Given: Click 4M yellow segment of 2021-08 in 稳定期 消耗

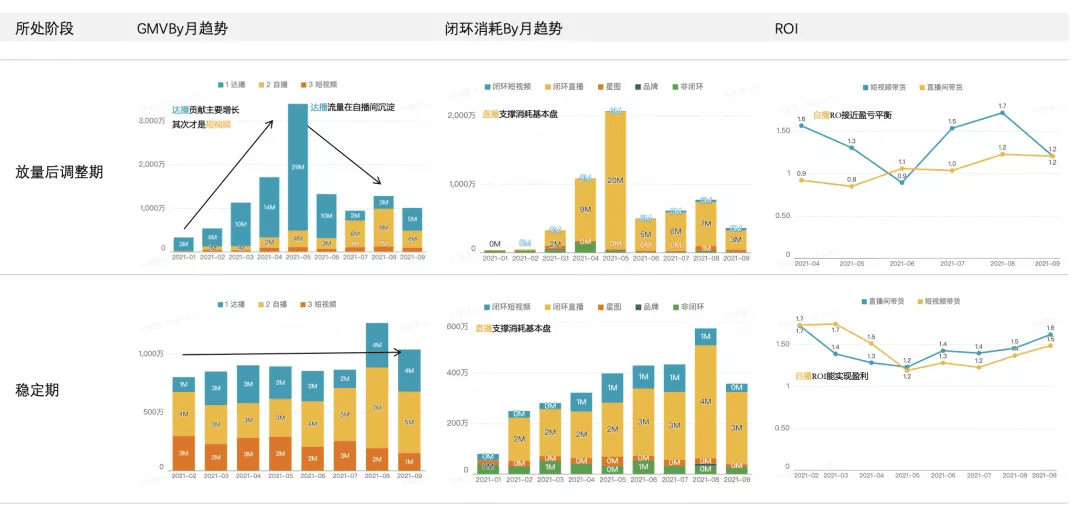Looking at the screenshot, I should (706, 401).
